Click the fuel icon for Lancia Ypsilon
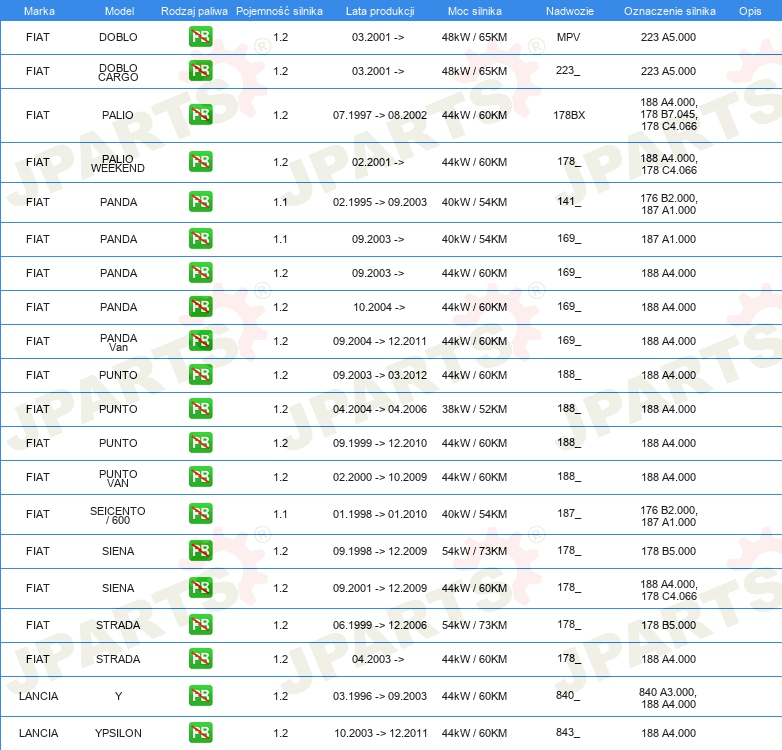Viewport: 782px width, 750px height. [200, 733]
